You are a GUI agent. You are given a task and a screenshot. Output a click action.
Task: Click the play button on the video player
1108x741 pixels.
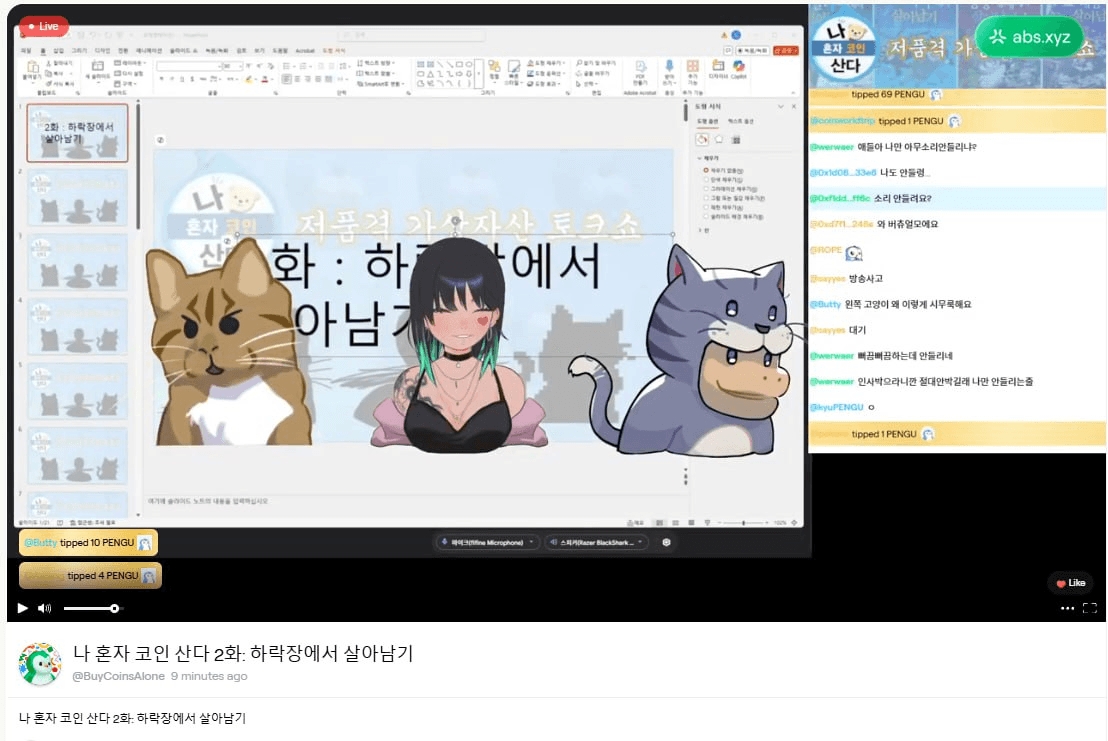(x=23, y=608)
